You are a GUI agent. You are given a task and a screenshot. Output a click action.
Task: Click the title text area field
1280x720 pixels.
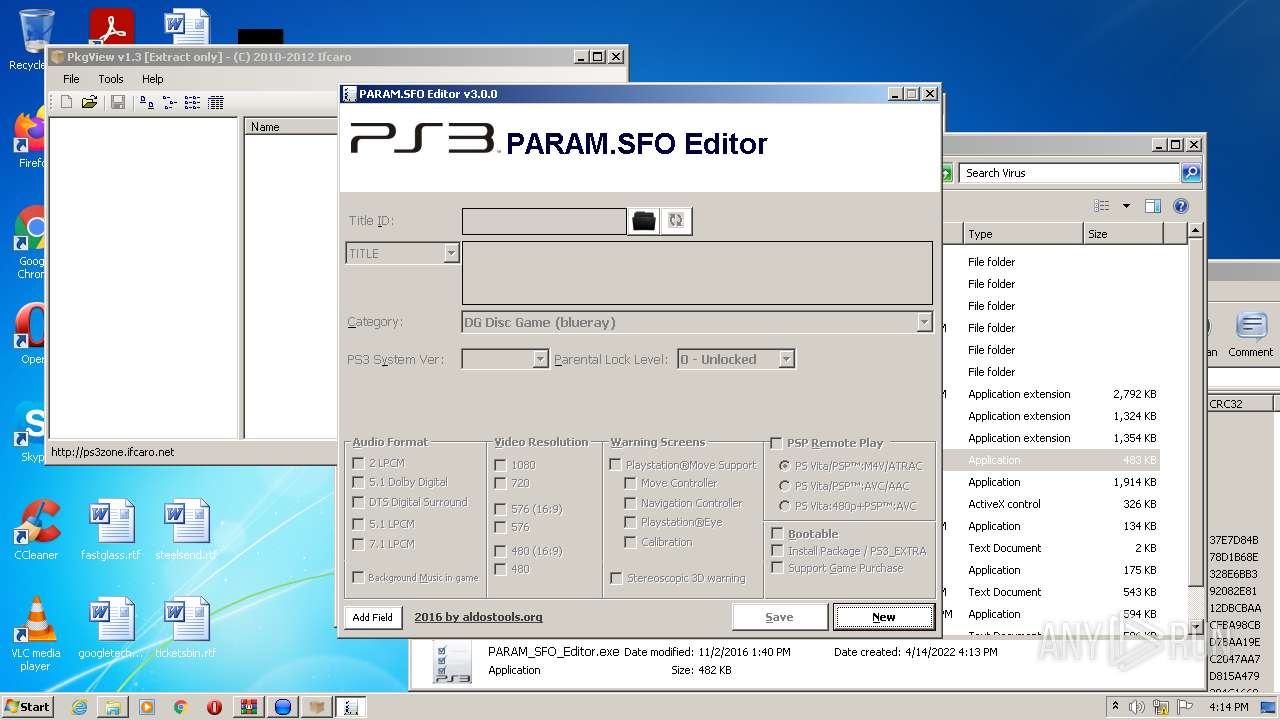tap(697, 272)
